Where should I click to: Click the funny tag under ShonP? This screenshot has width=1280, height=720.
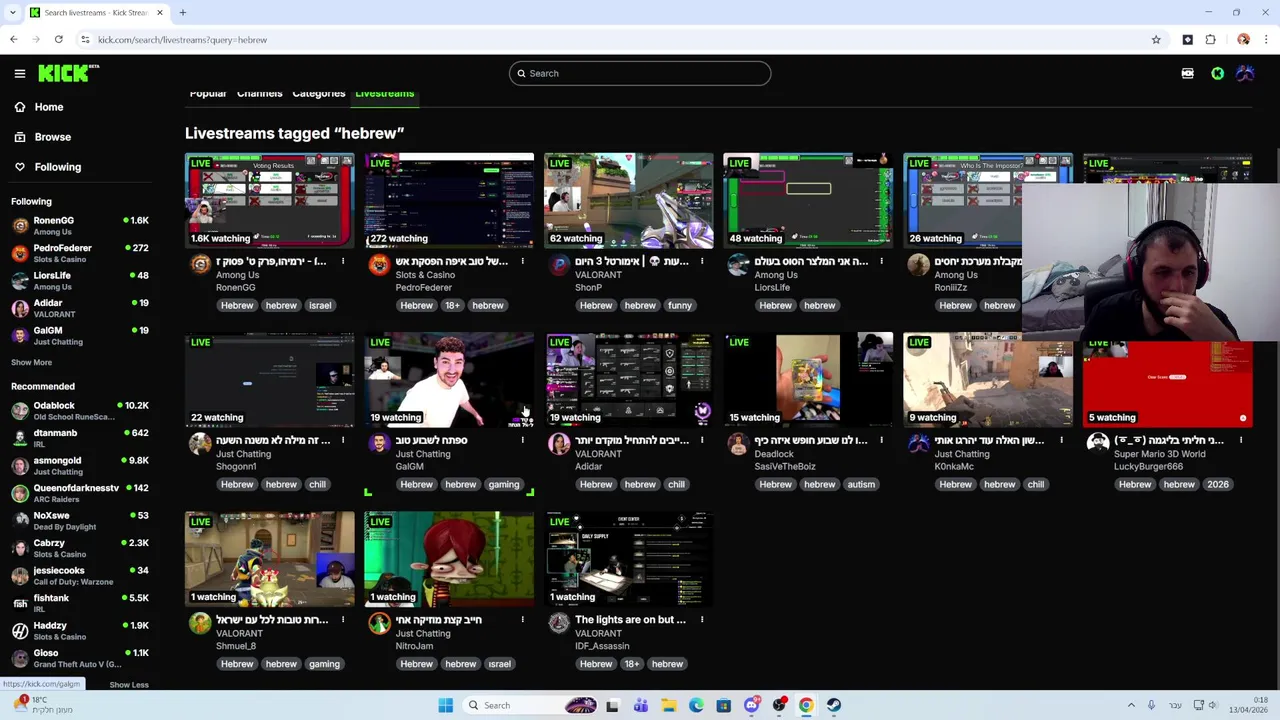680,306
